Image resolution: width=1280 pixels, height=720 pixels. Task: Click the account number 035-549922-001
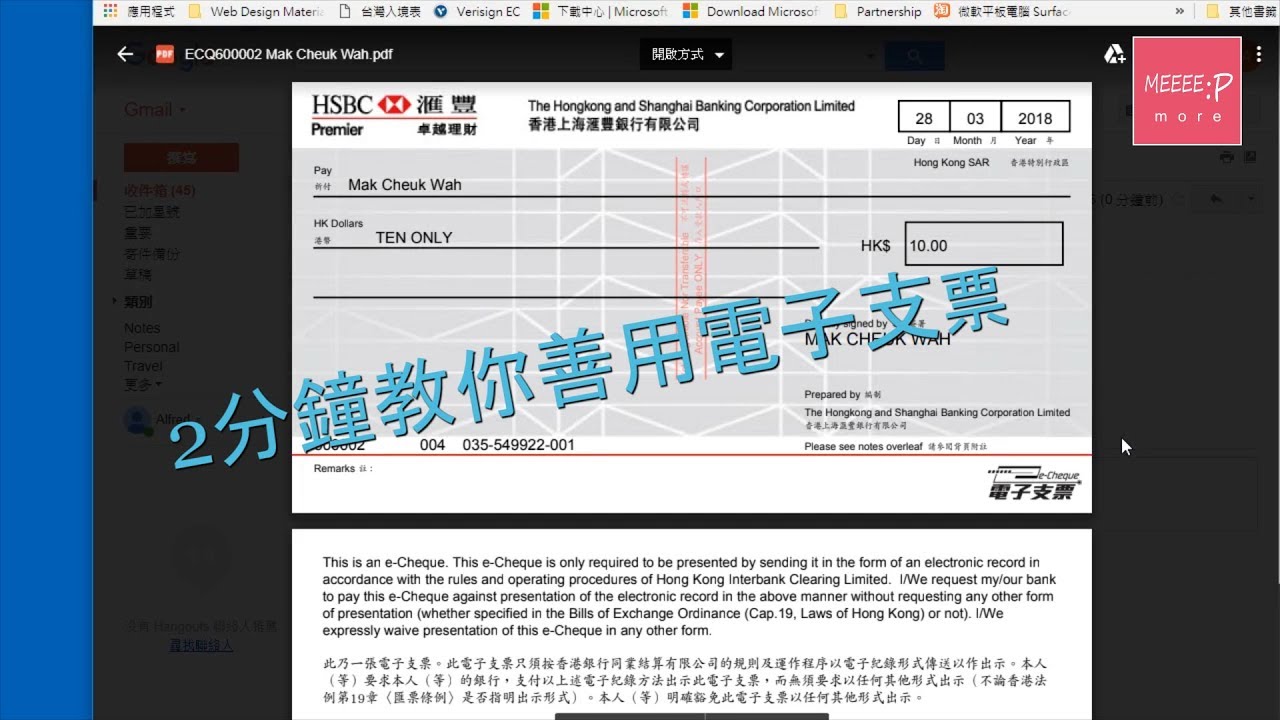(518, 445)
